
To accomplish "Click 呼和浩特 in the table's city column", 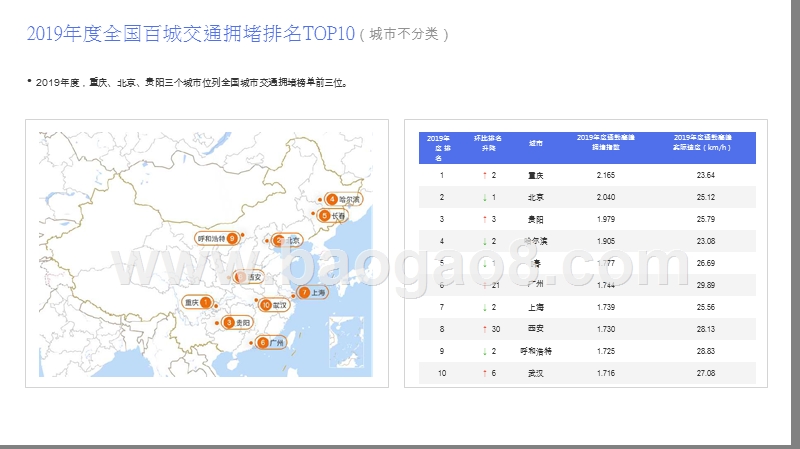I will [536, 351].
